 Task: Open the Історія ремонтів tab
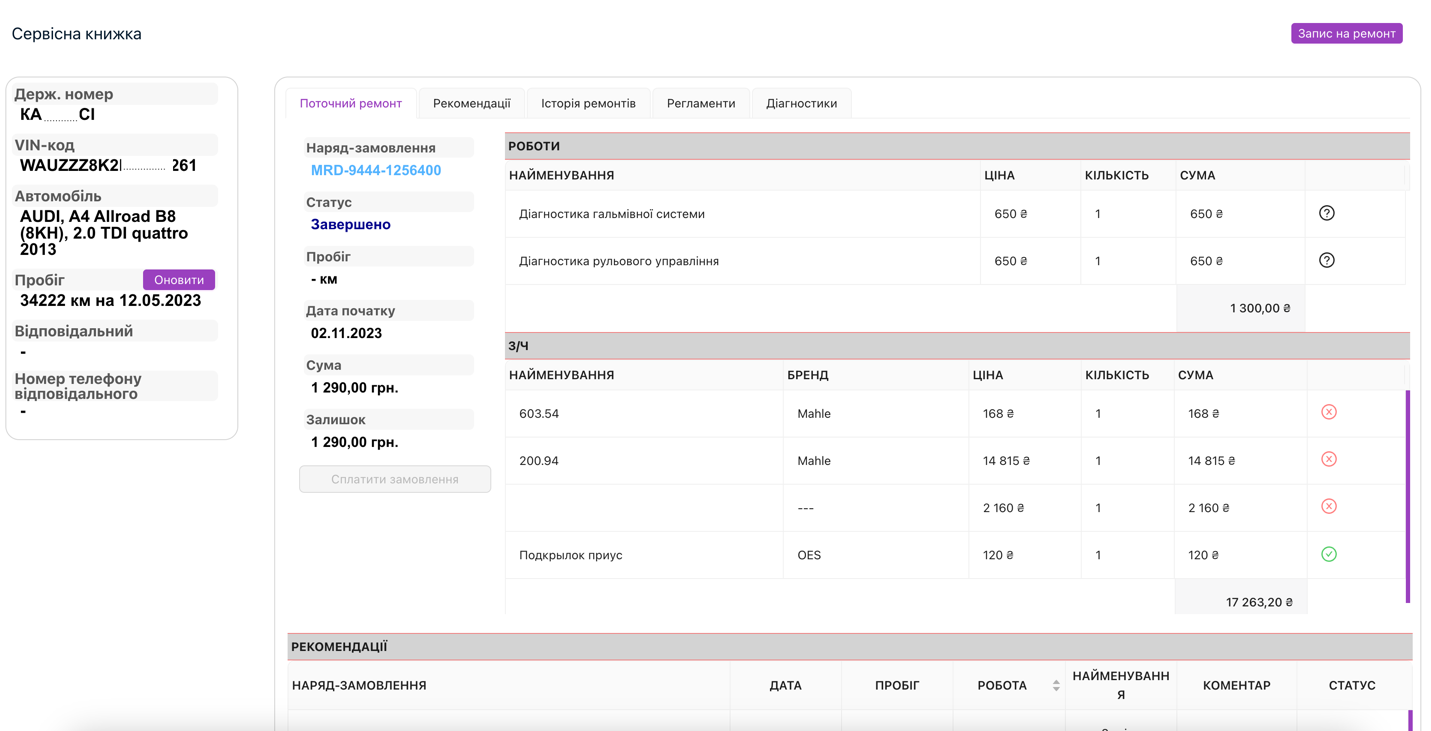point(588,103)
